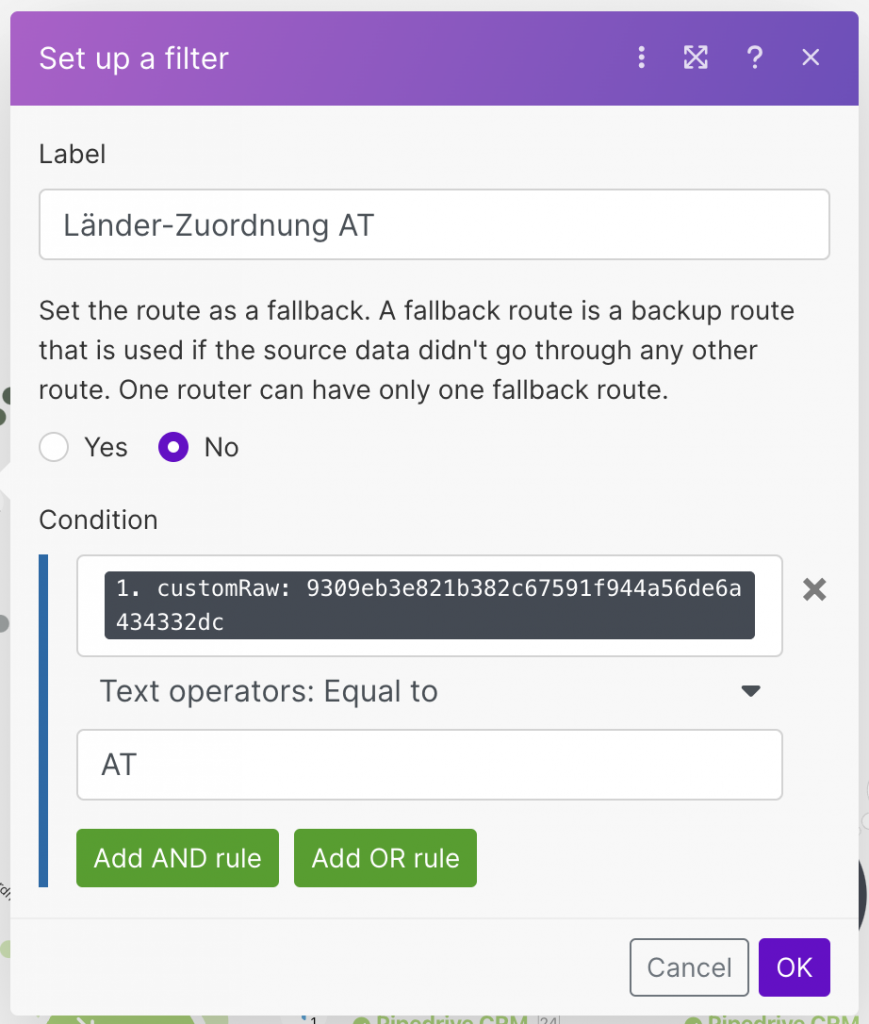
Task: Select Yes for the fallback route
Action: tap(54, 447)
